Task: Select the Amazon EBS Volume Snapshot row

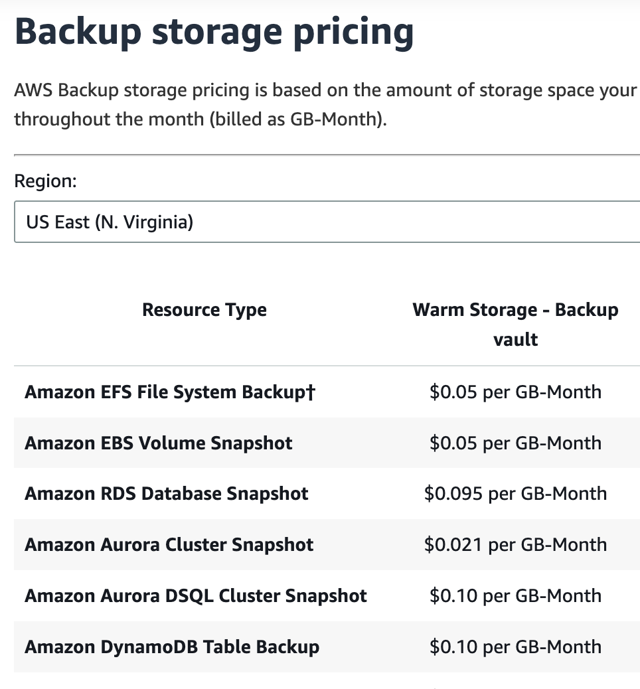Action: pos(327,442)
